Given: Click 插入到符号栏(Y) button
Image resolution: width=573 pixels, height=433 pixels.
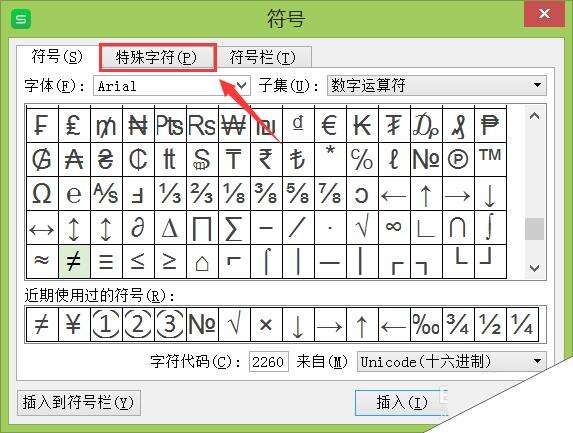Looking at the screenshot, I should [x=79, y=403].
